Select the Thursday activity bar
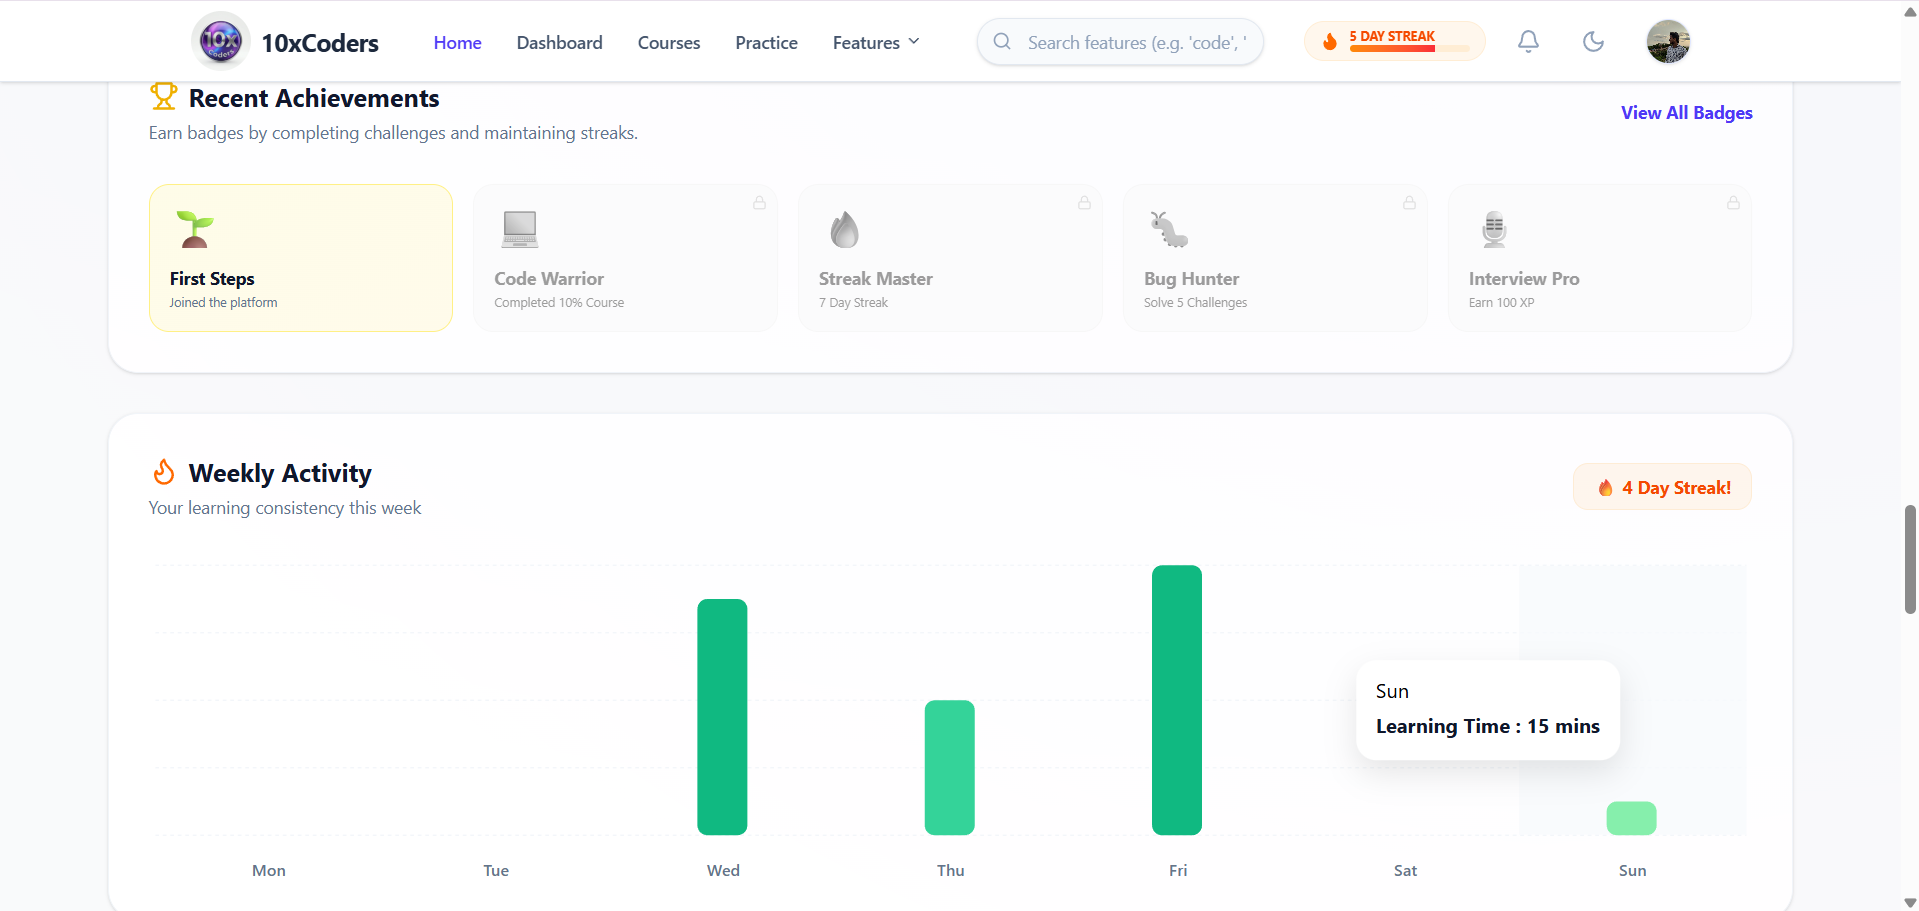This screenshot has width=1919, height=911. point(950,768)
